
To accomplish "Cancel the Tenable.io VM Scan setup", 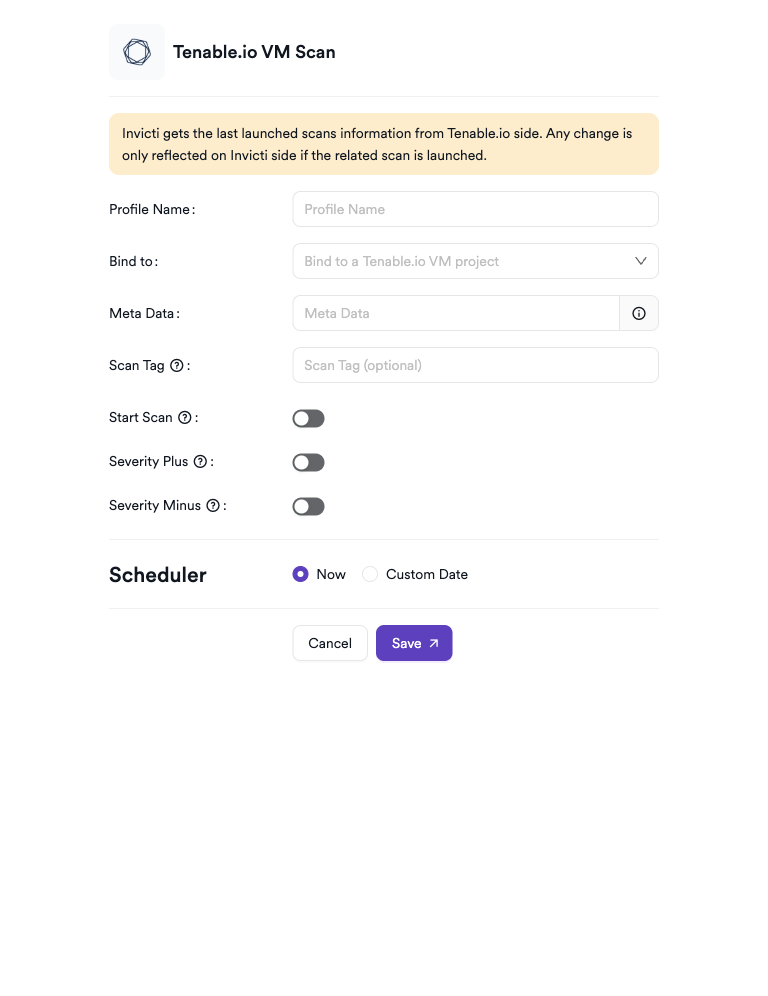I will (329, 643).
